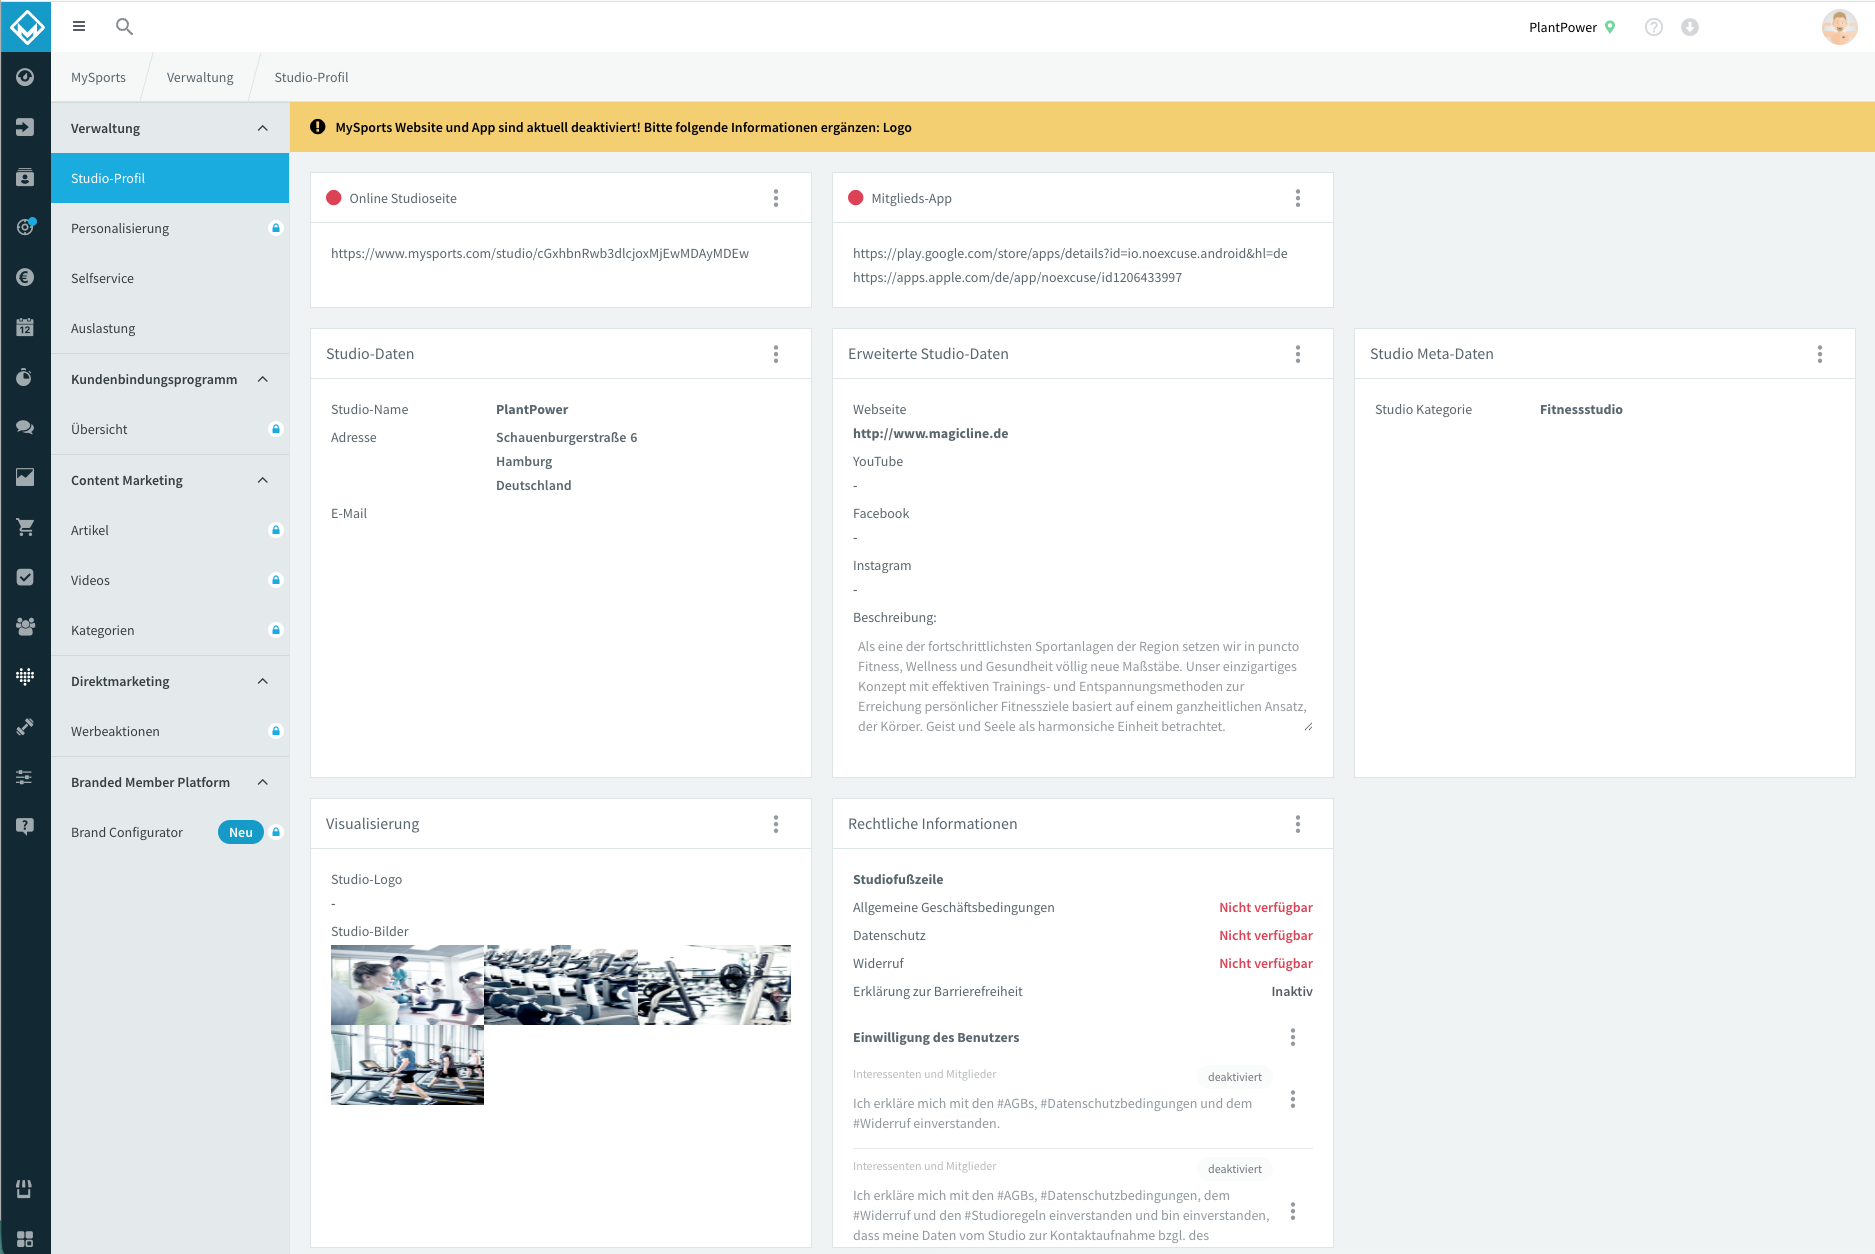The image size is (1875, 1254).
Task: Open the help question bubble sidebar icon
Action: pos(25,826)
